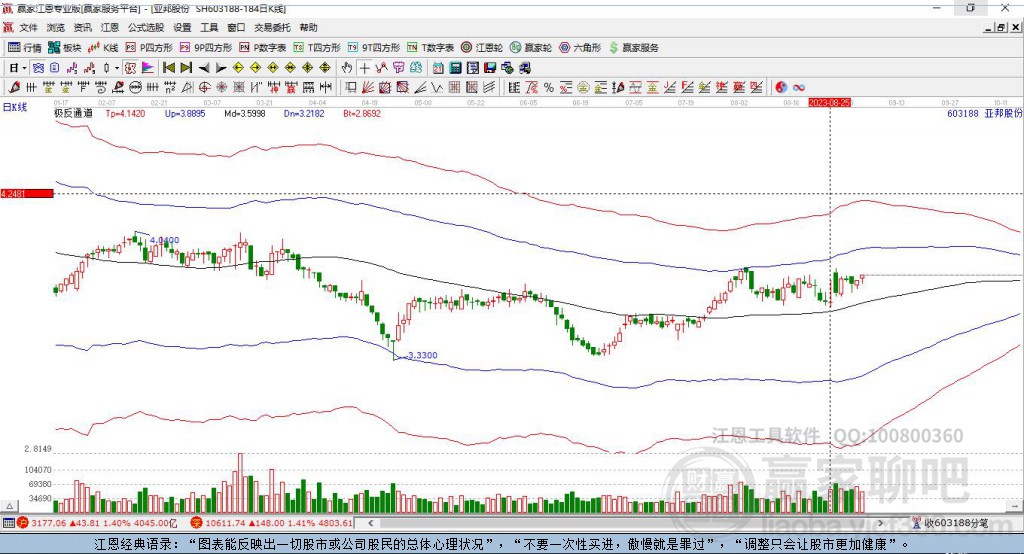
Task: Open the 窗口 menu
Action: (236, 27)
